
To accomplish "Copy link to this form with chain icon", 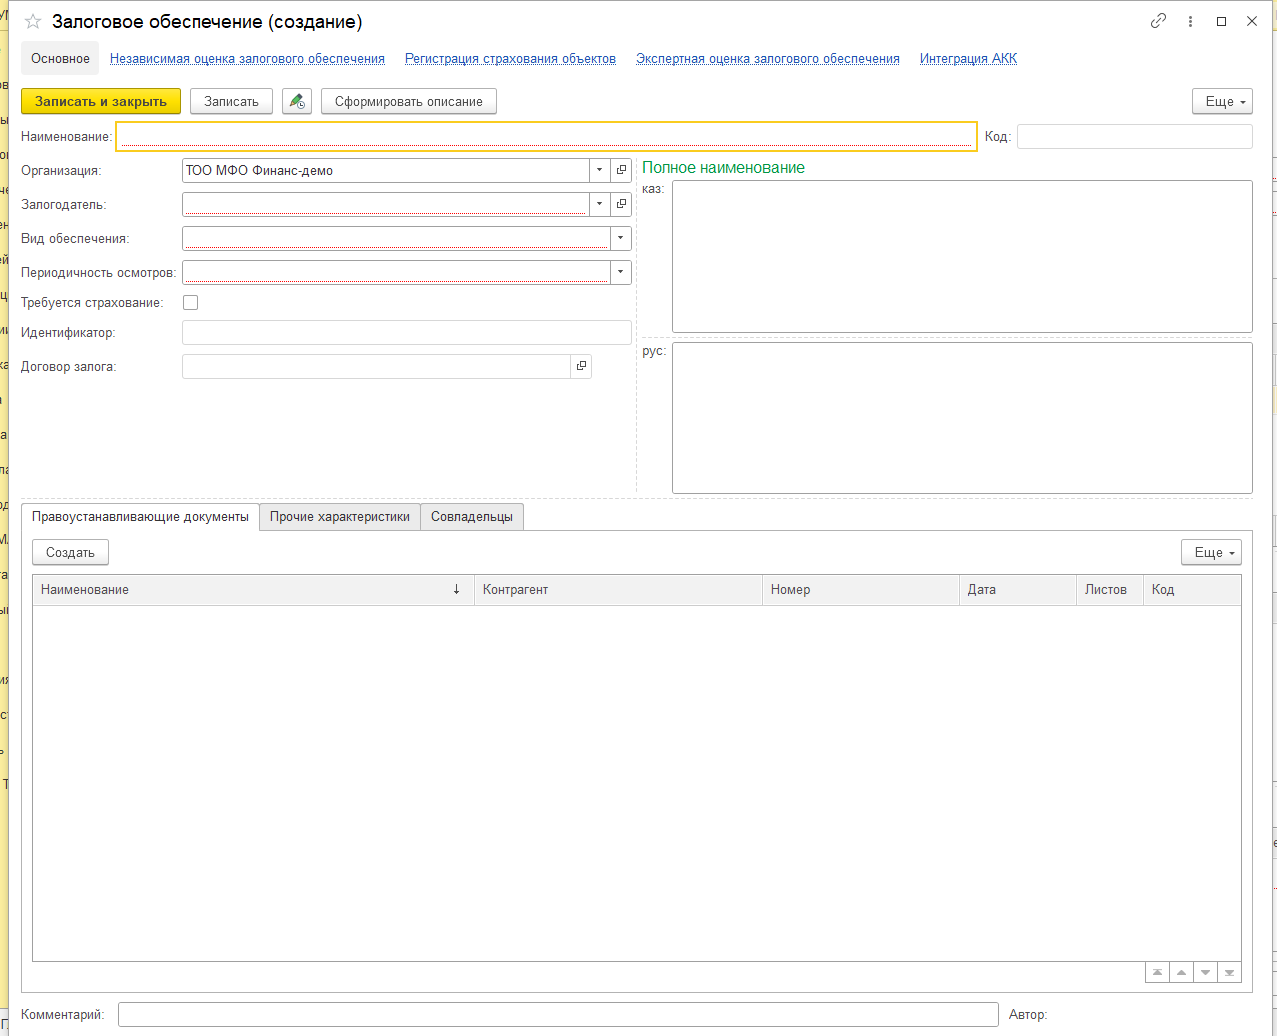I will click(1158, 21).
